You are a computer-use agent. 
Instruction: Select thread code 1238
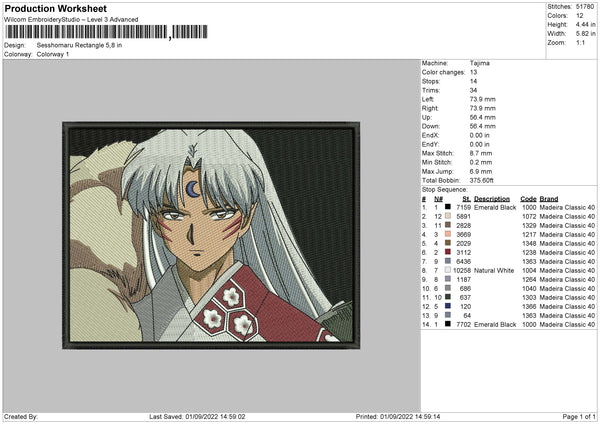click(x=529, y=252)
